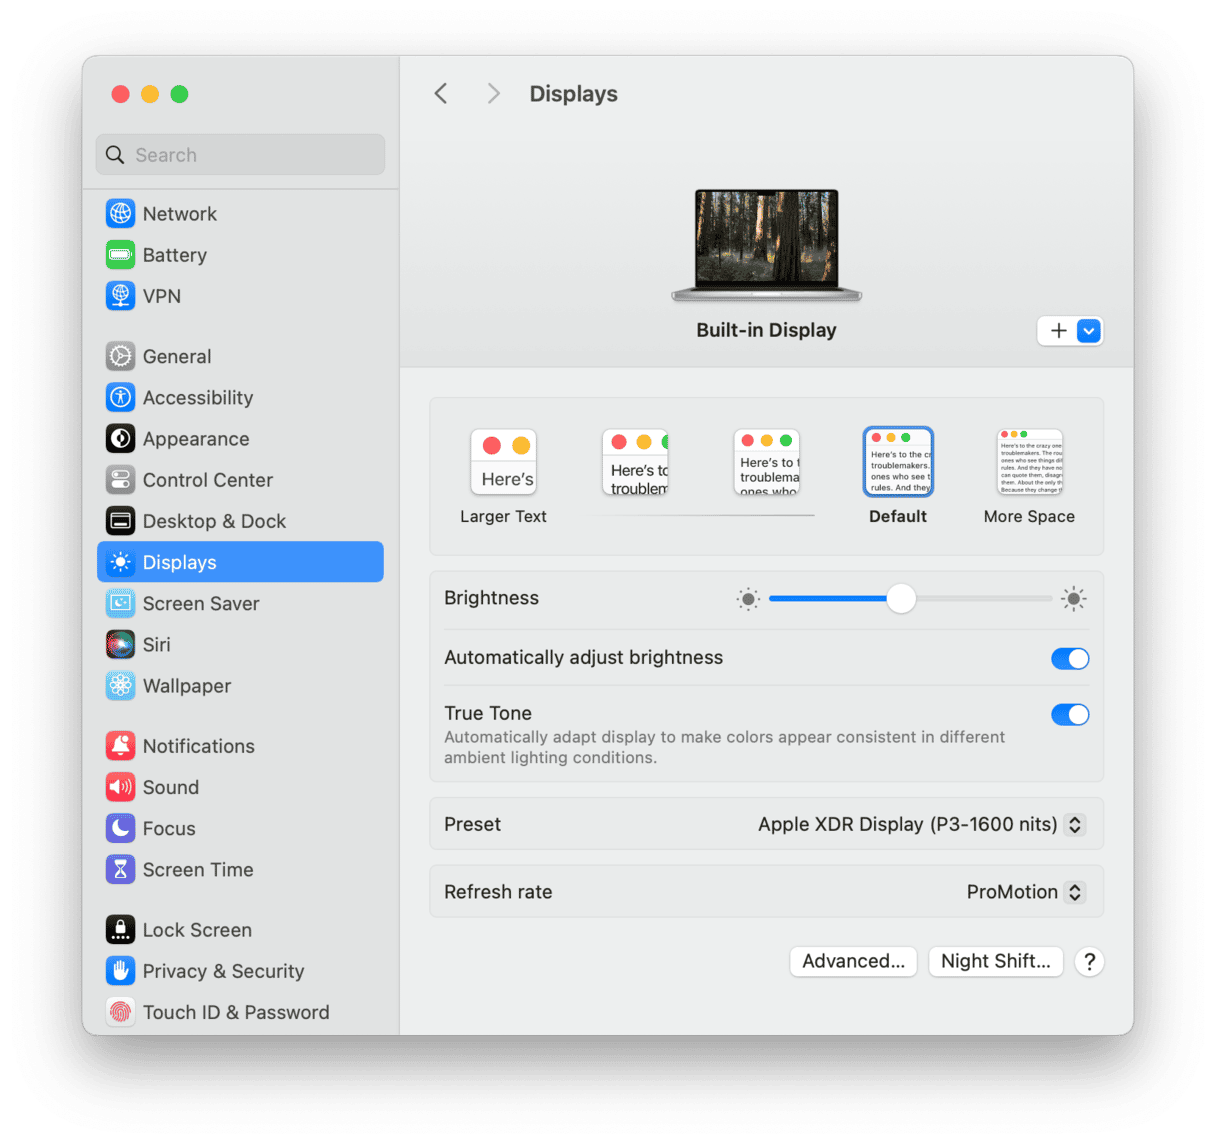
Task: Select Displays in the sidebar
Action: pos(178,561)
